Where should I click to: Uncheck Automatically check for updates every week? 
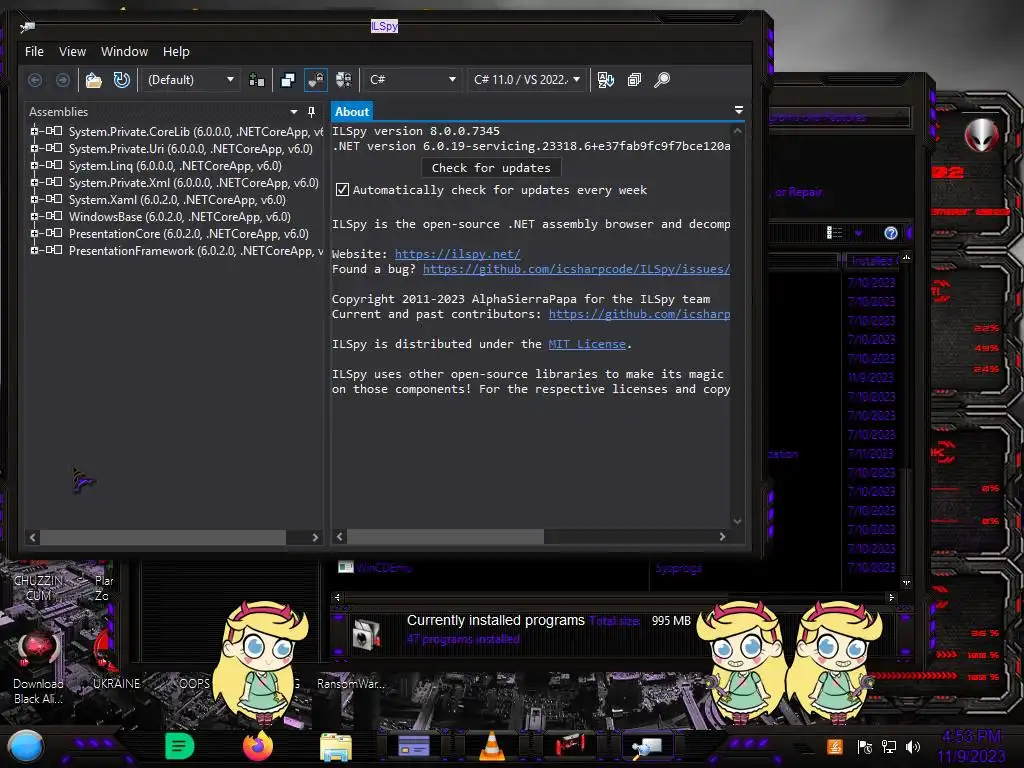[x=342, y=189]
